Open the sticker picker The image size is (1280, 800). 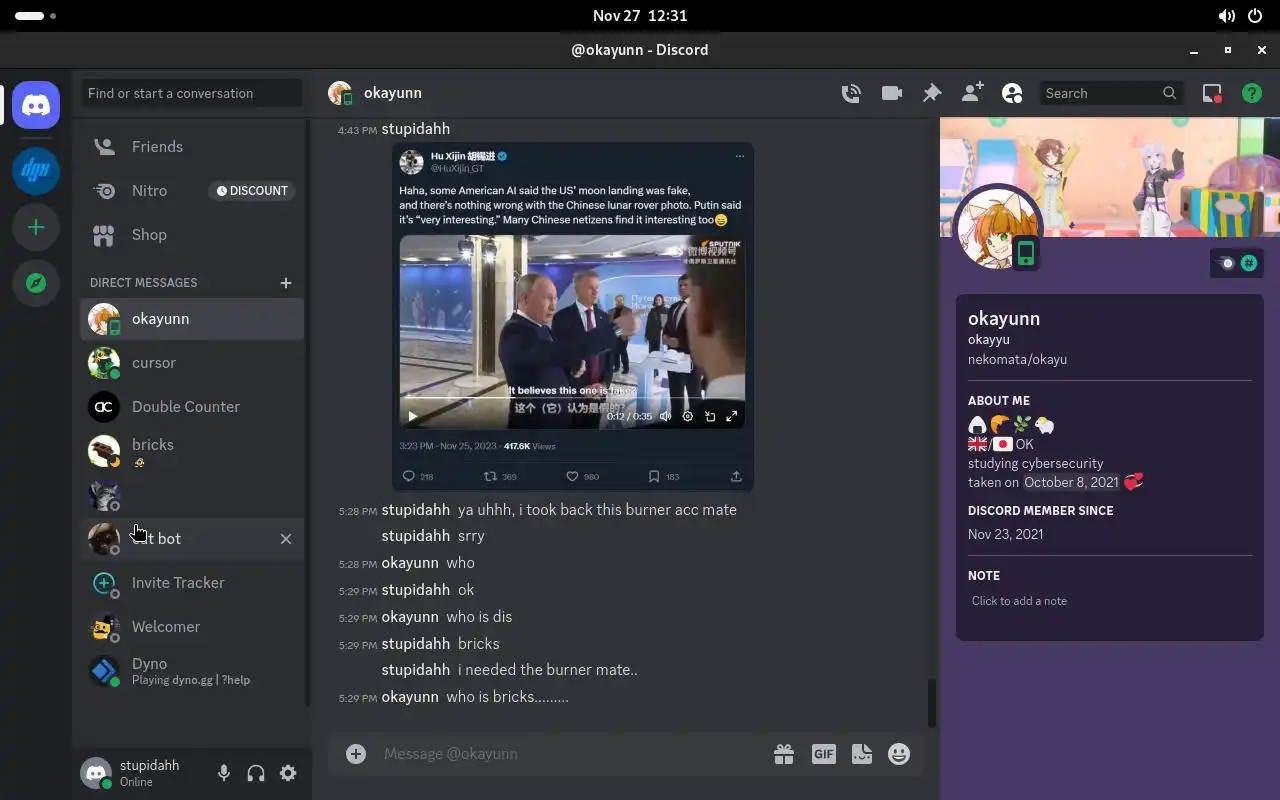[x=861, y=754]
